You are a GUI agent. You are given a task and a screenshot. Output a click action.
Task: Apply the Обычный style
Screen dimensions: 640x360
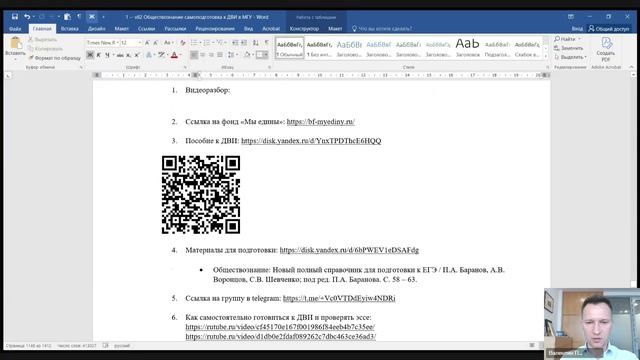tap(290, 48)
